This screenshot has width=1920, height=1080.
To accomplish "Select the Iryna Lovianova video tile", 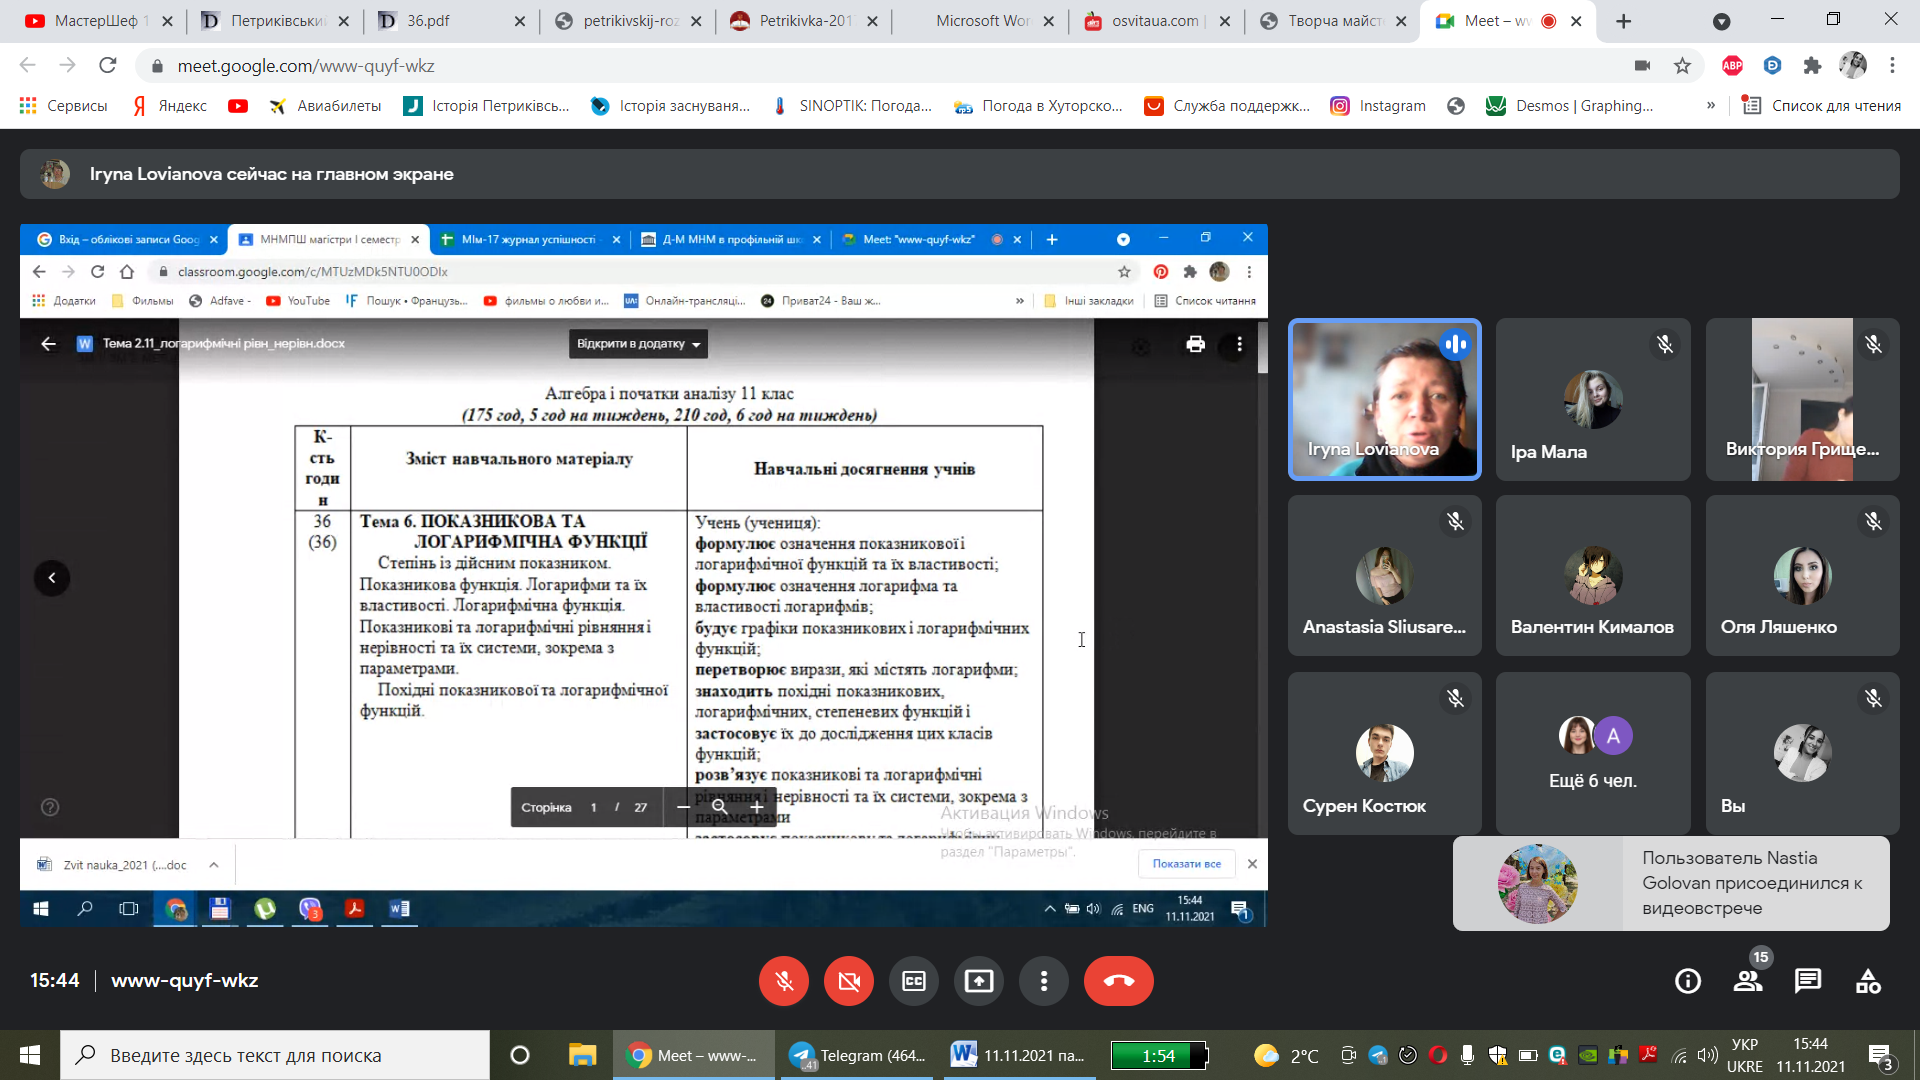I will click(x=1384, y=399).
